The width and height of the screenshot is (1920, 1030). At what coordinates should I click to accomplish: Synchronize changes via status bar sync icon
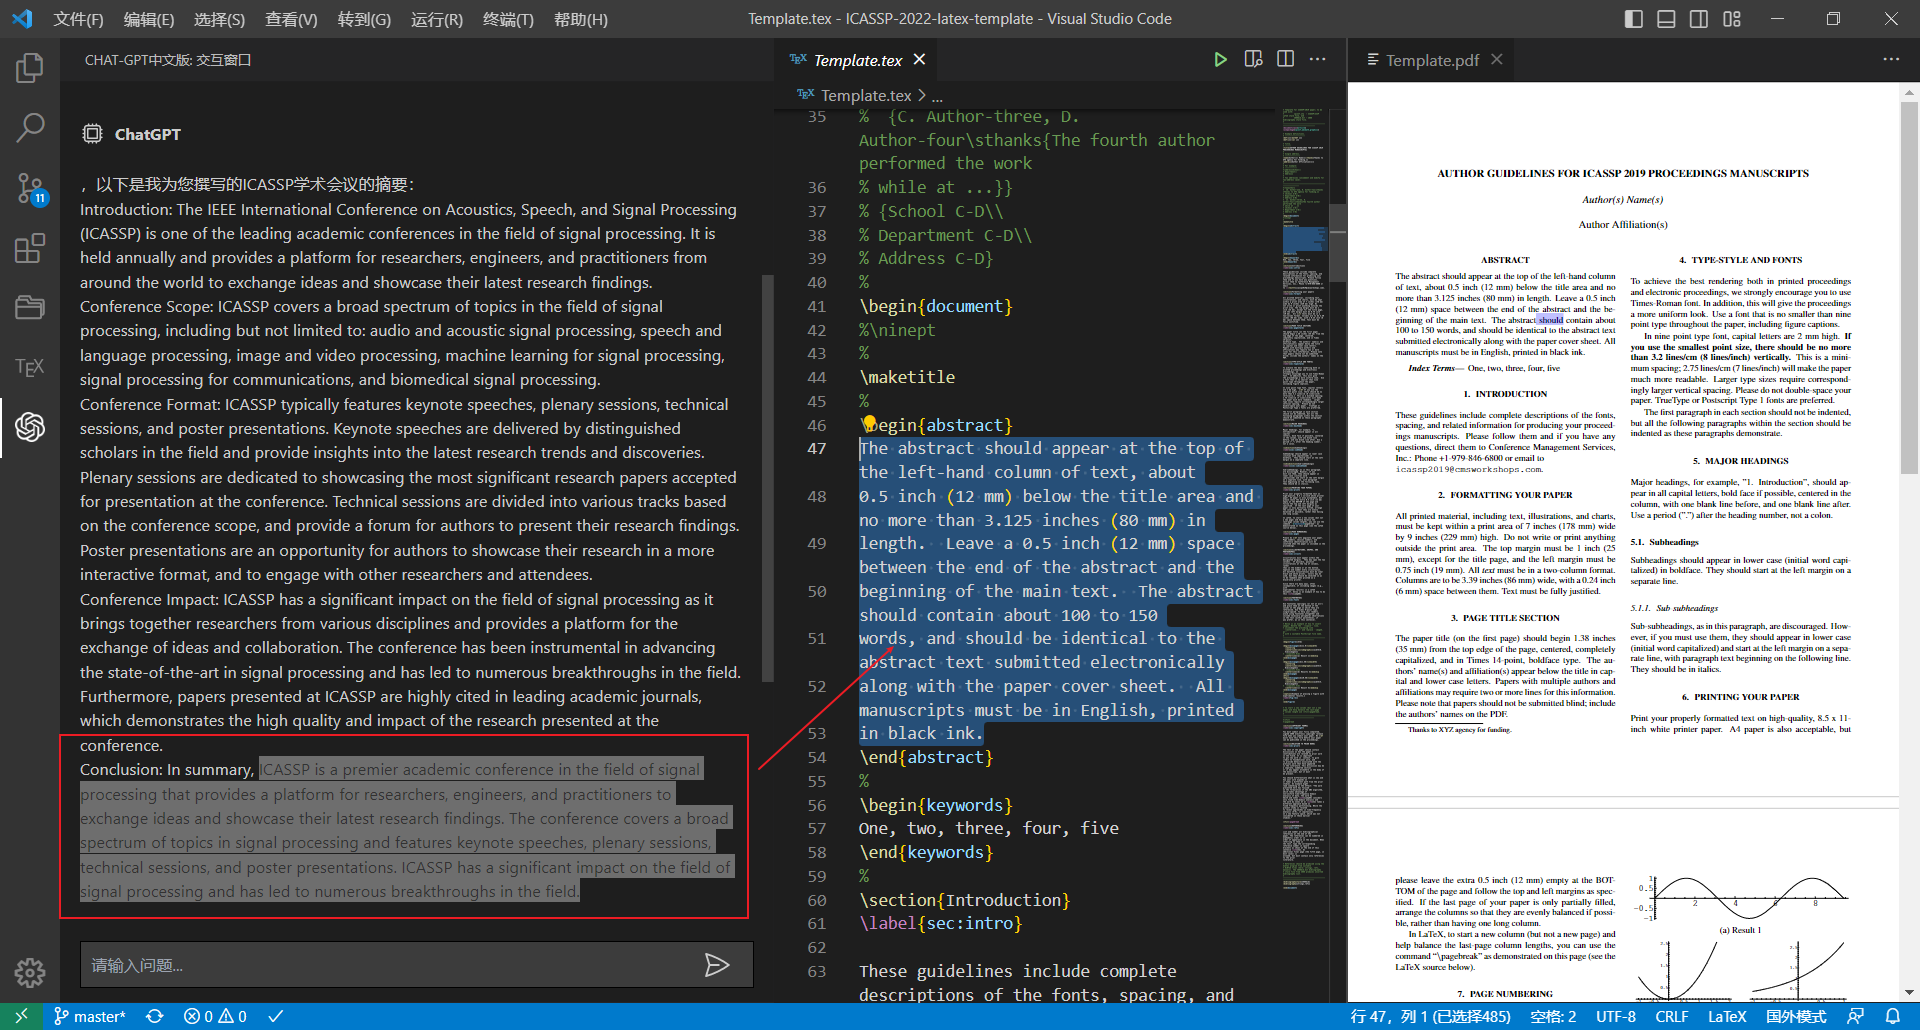click(154, 1016)
